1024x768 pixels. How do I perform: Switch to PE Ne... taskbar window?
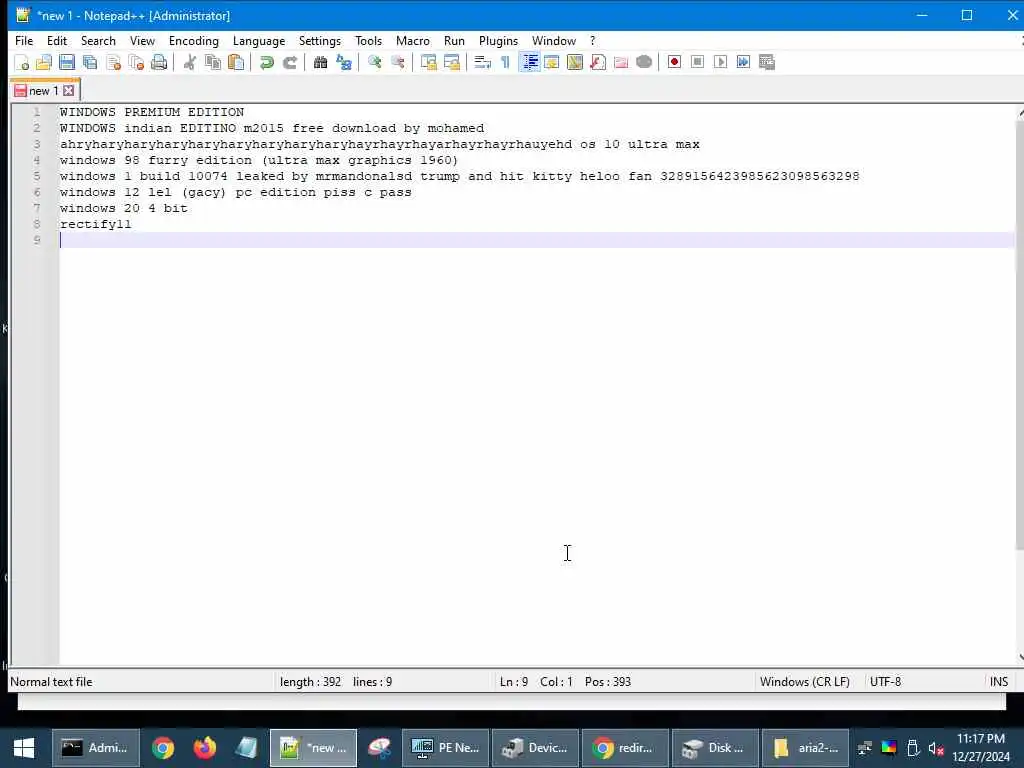445,748
